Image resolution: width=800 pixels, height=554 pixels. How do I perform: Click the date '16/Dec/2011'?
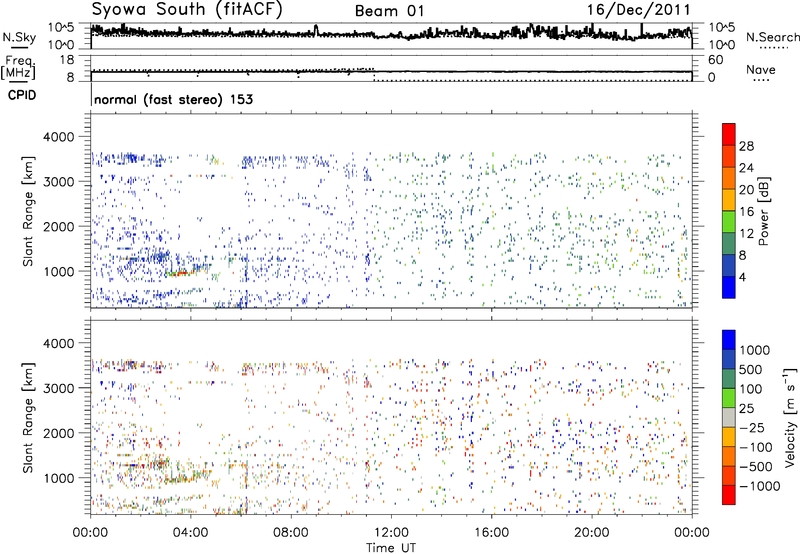point(638,10)
